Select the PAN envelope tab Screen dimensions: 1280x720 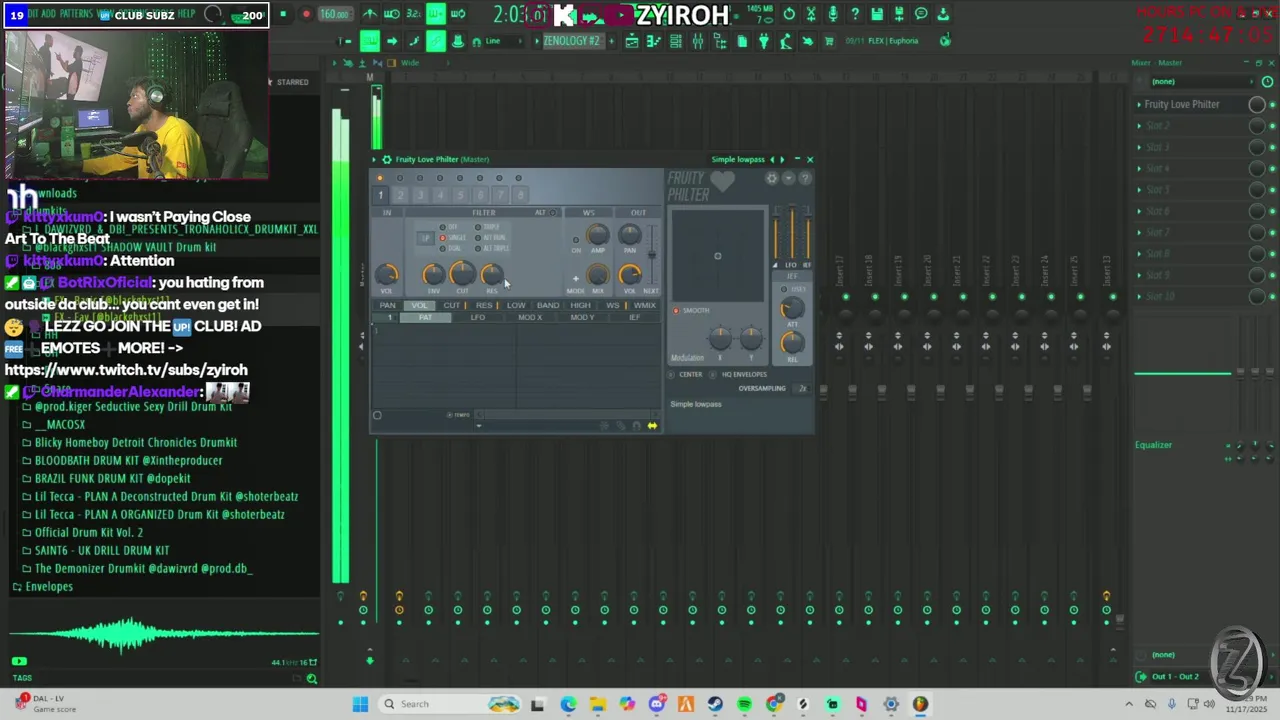pos(387,305)
